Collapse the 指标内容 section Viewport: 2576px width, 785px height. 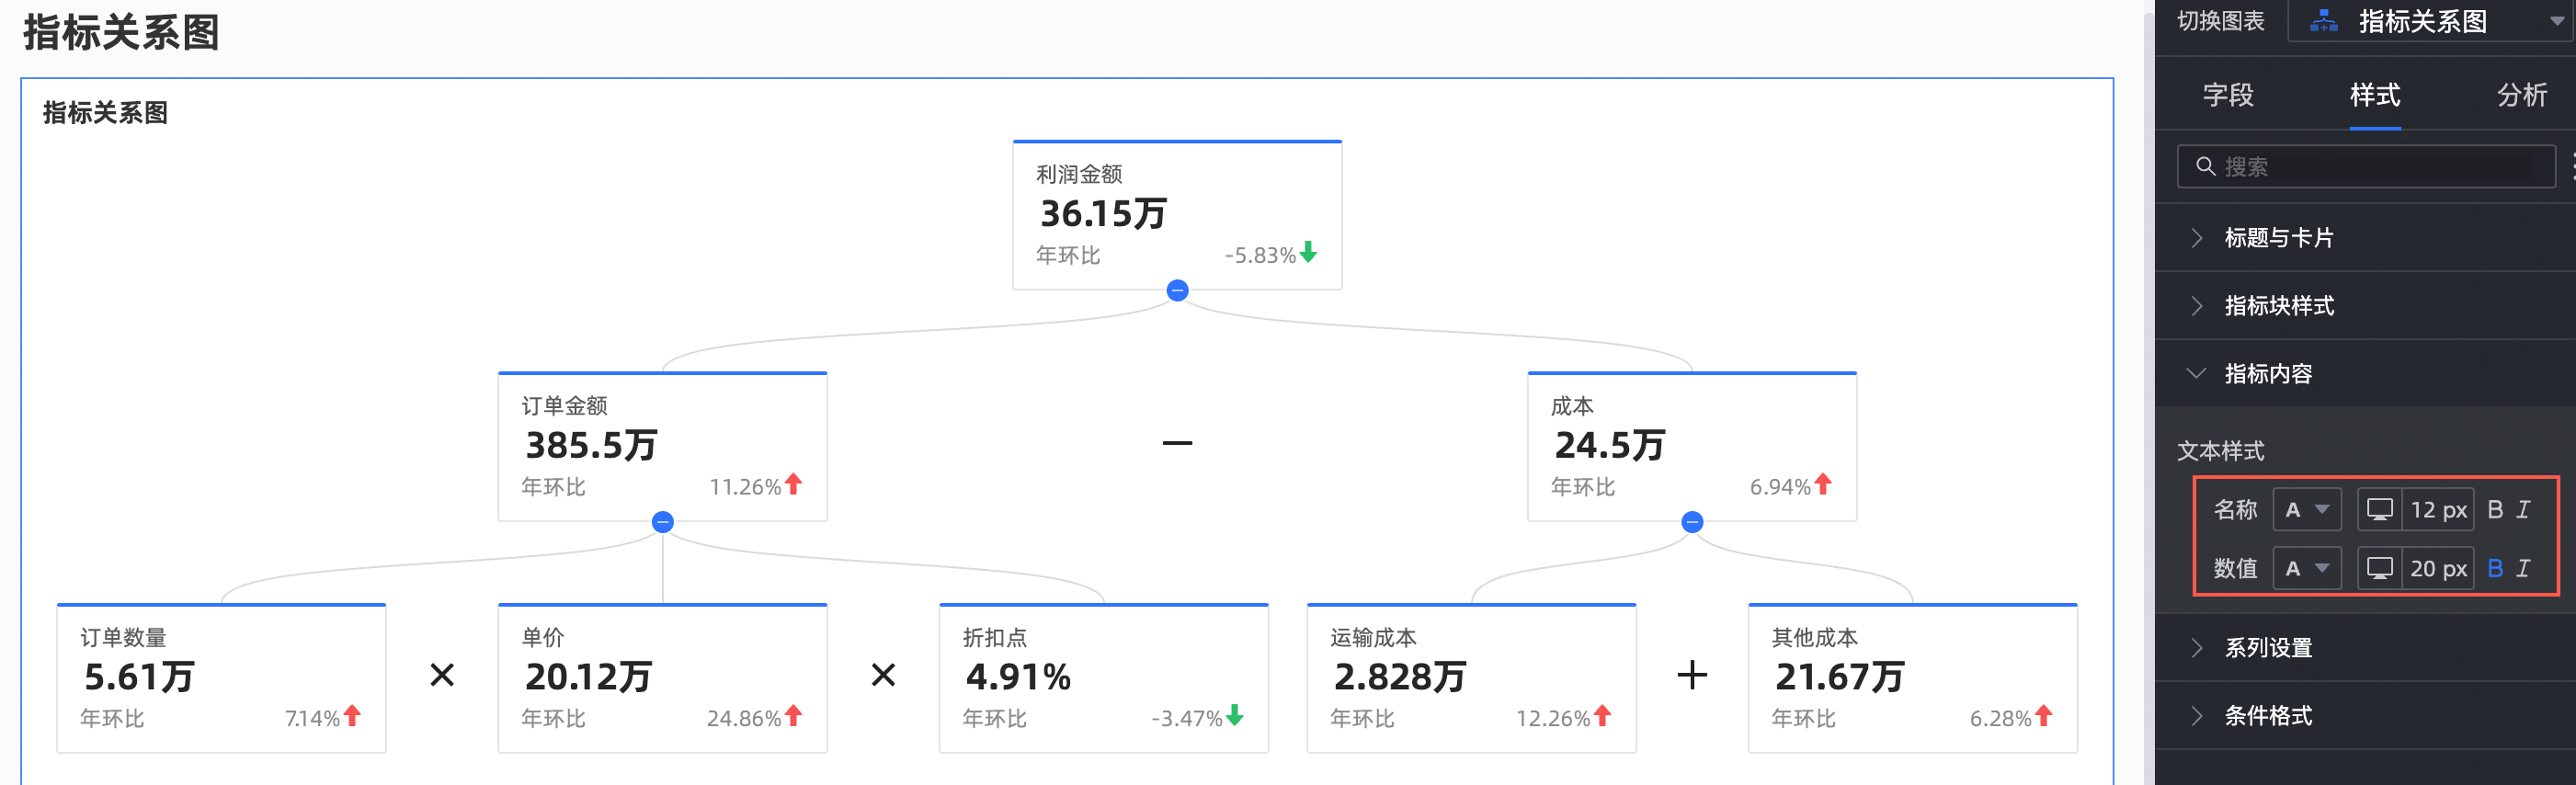click(2267, 374)
